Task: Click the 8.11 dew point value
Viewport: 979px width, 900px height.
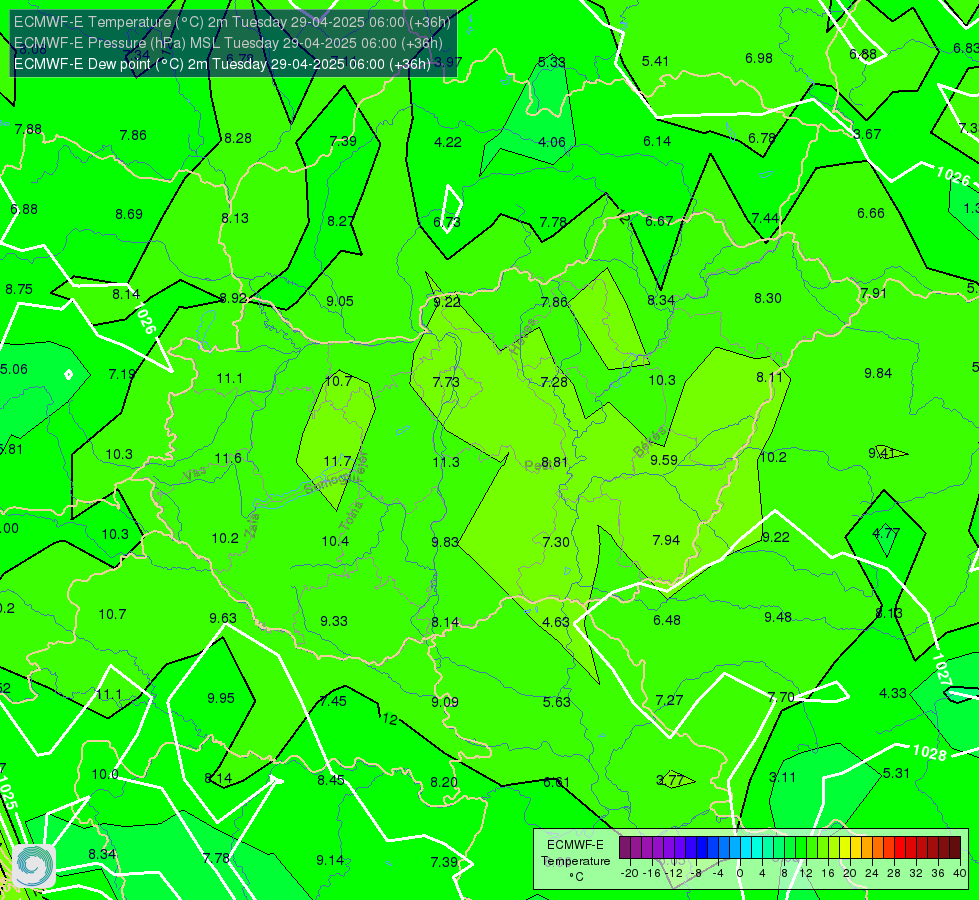Action: (x=769, y=377)
